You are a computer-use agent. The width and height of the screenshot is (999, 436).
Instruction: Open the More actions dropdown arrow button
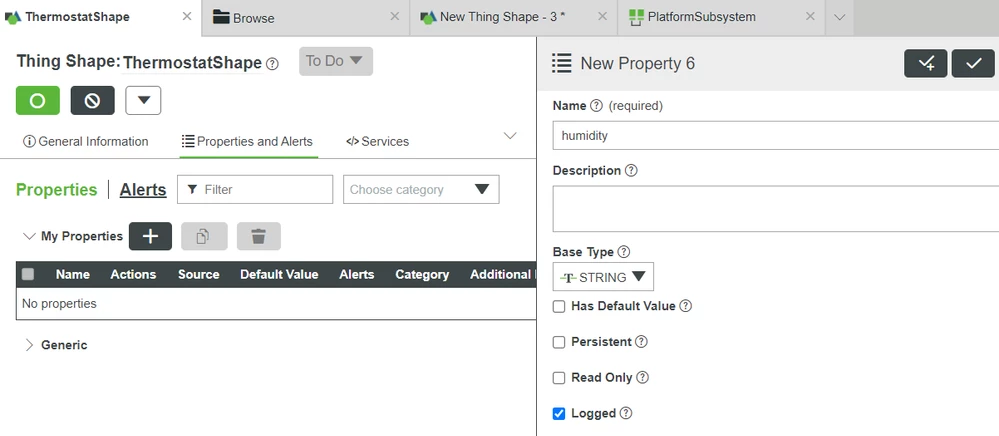143,101
